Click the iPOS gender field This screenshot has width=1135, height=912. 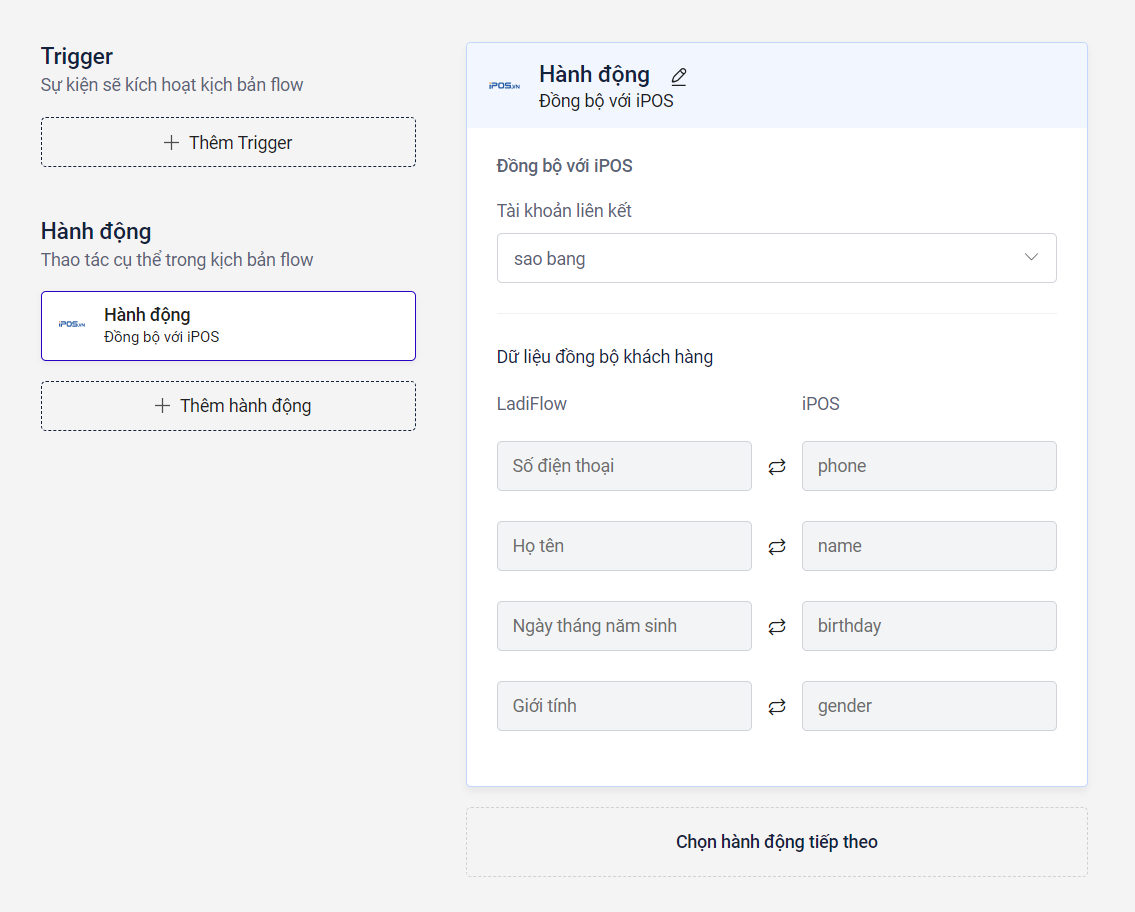929,706
